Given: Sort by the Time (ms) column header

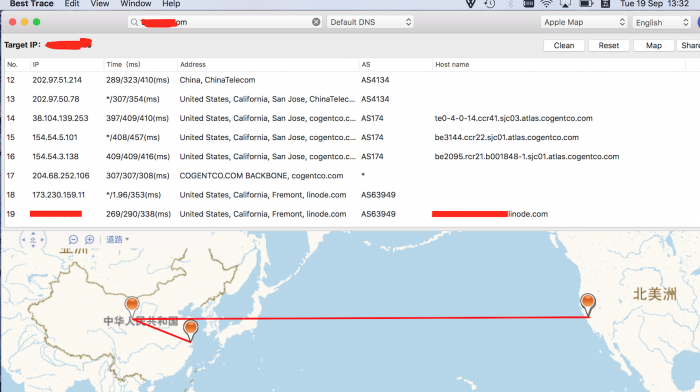Looking at the screenshot, I should (140, 64).
